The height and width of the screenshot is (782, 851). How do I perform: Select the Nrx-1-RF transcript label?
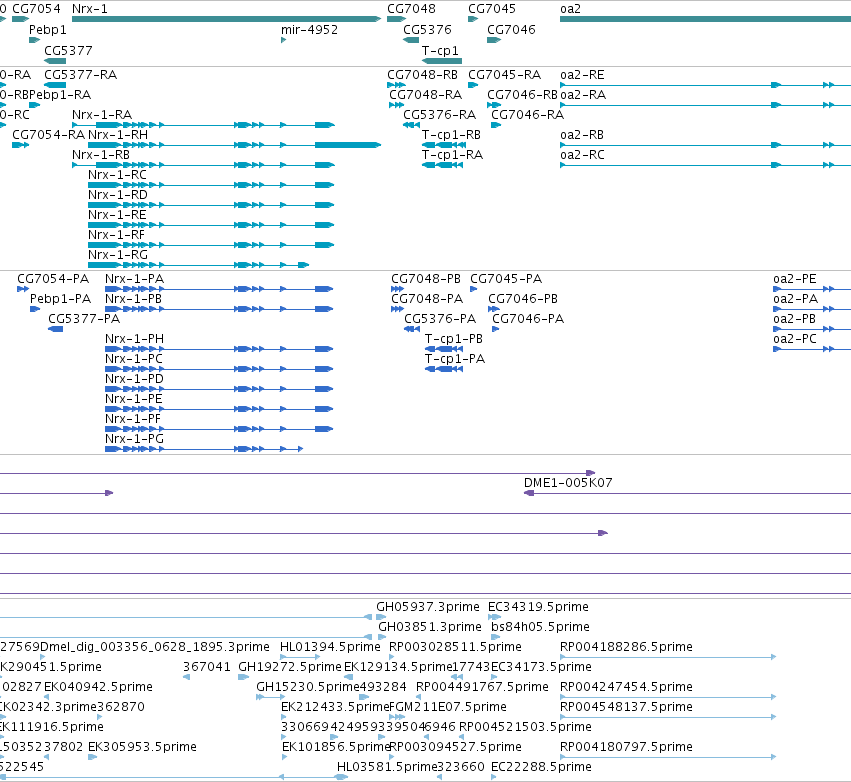coord(117,234)
